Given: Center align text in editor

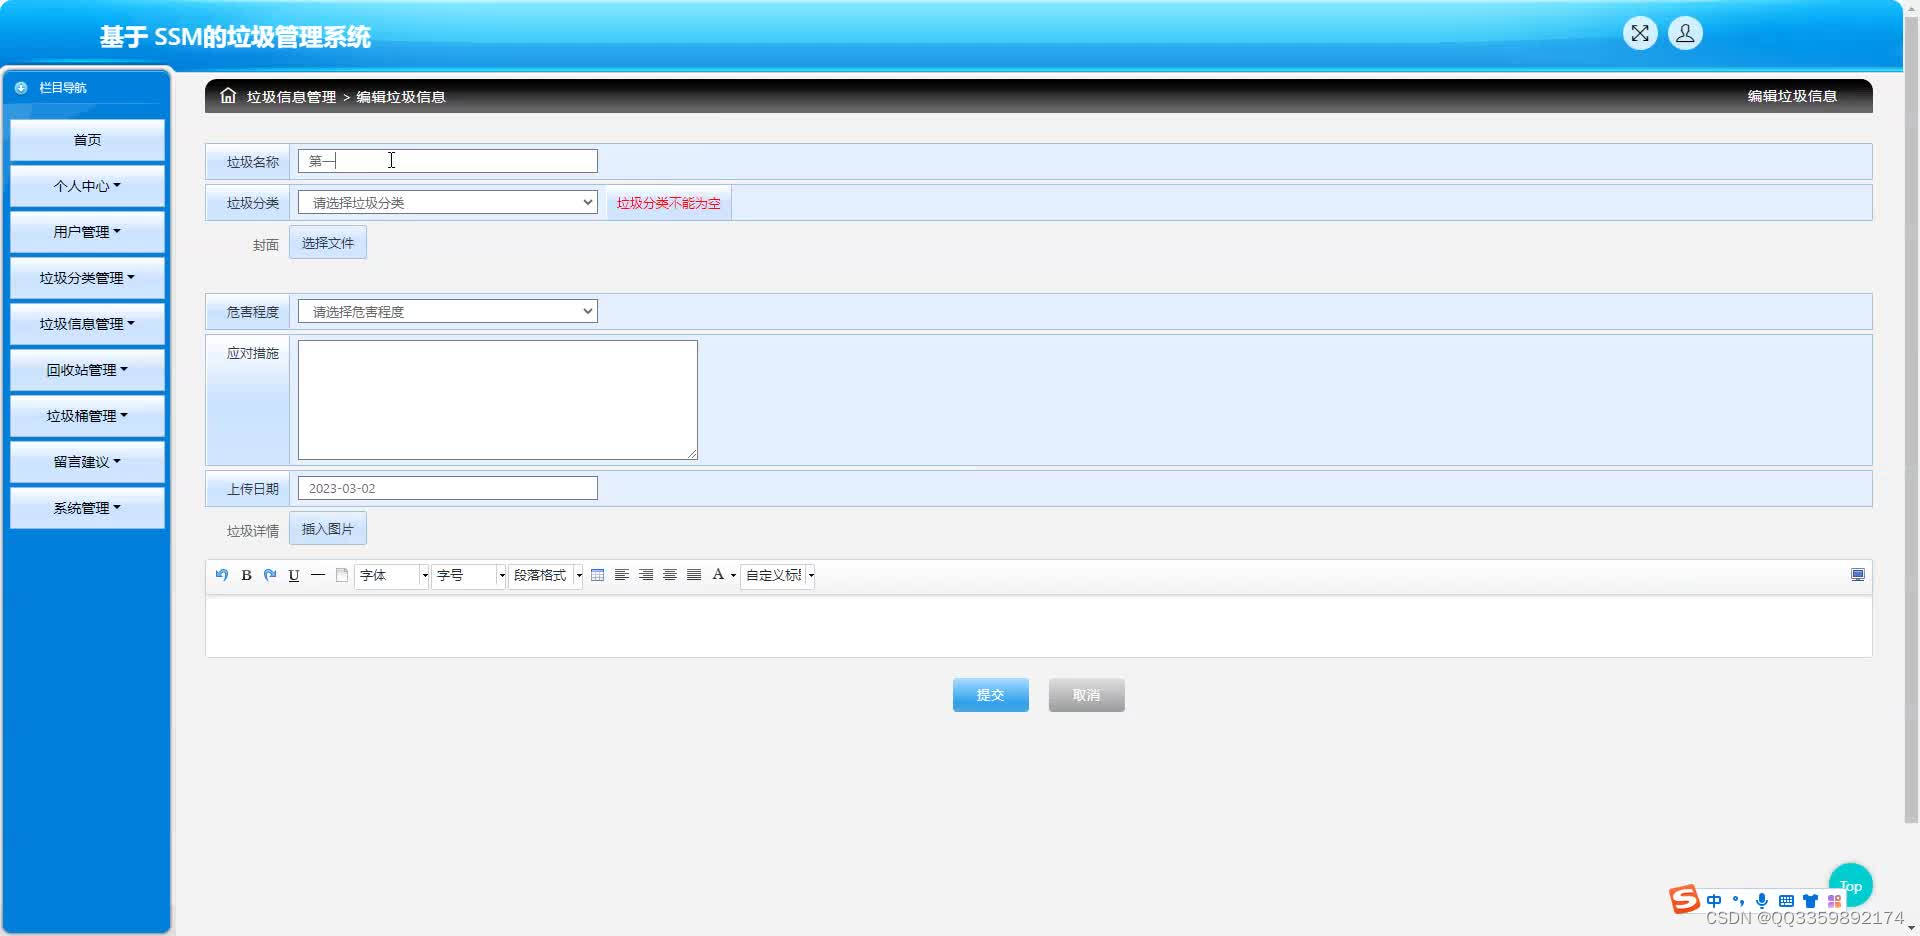Looking at the screenshot, I should tap(670, 575).
